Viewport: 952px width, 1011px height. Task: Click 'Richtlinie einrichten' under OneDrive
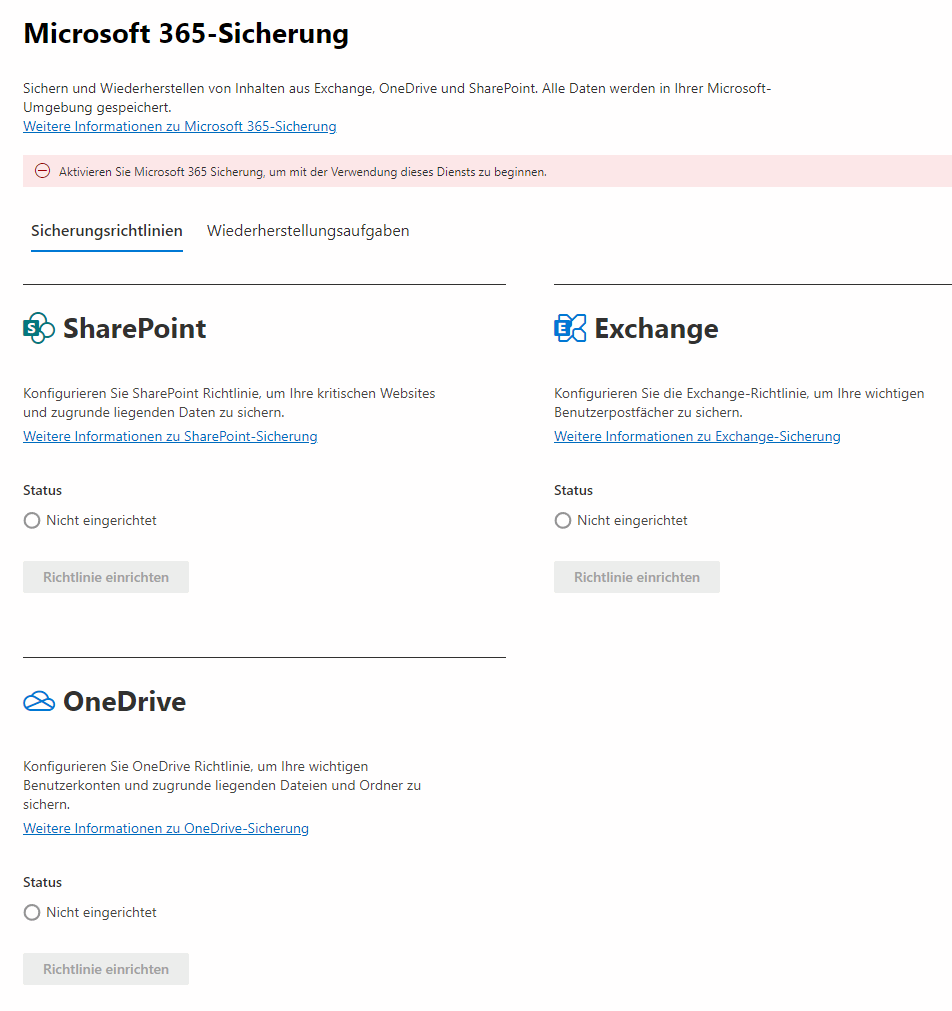tap(105, 968)
